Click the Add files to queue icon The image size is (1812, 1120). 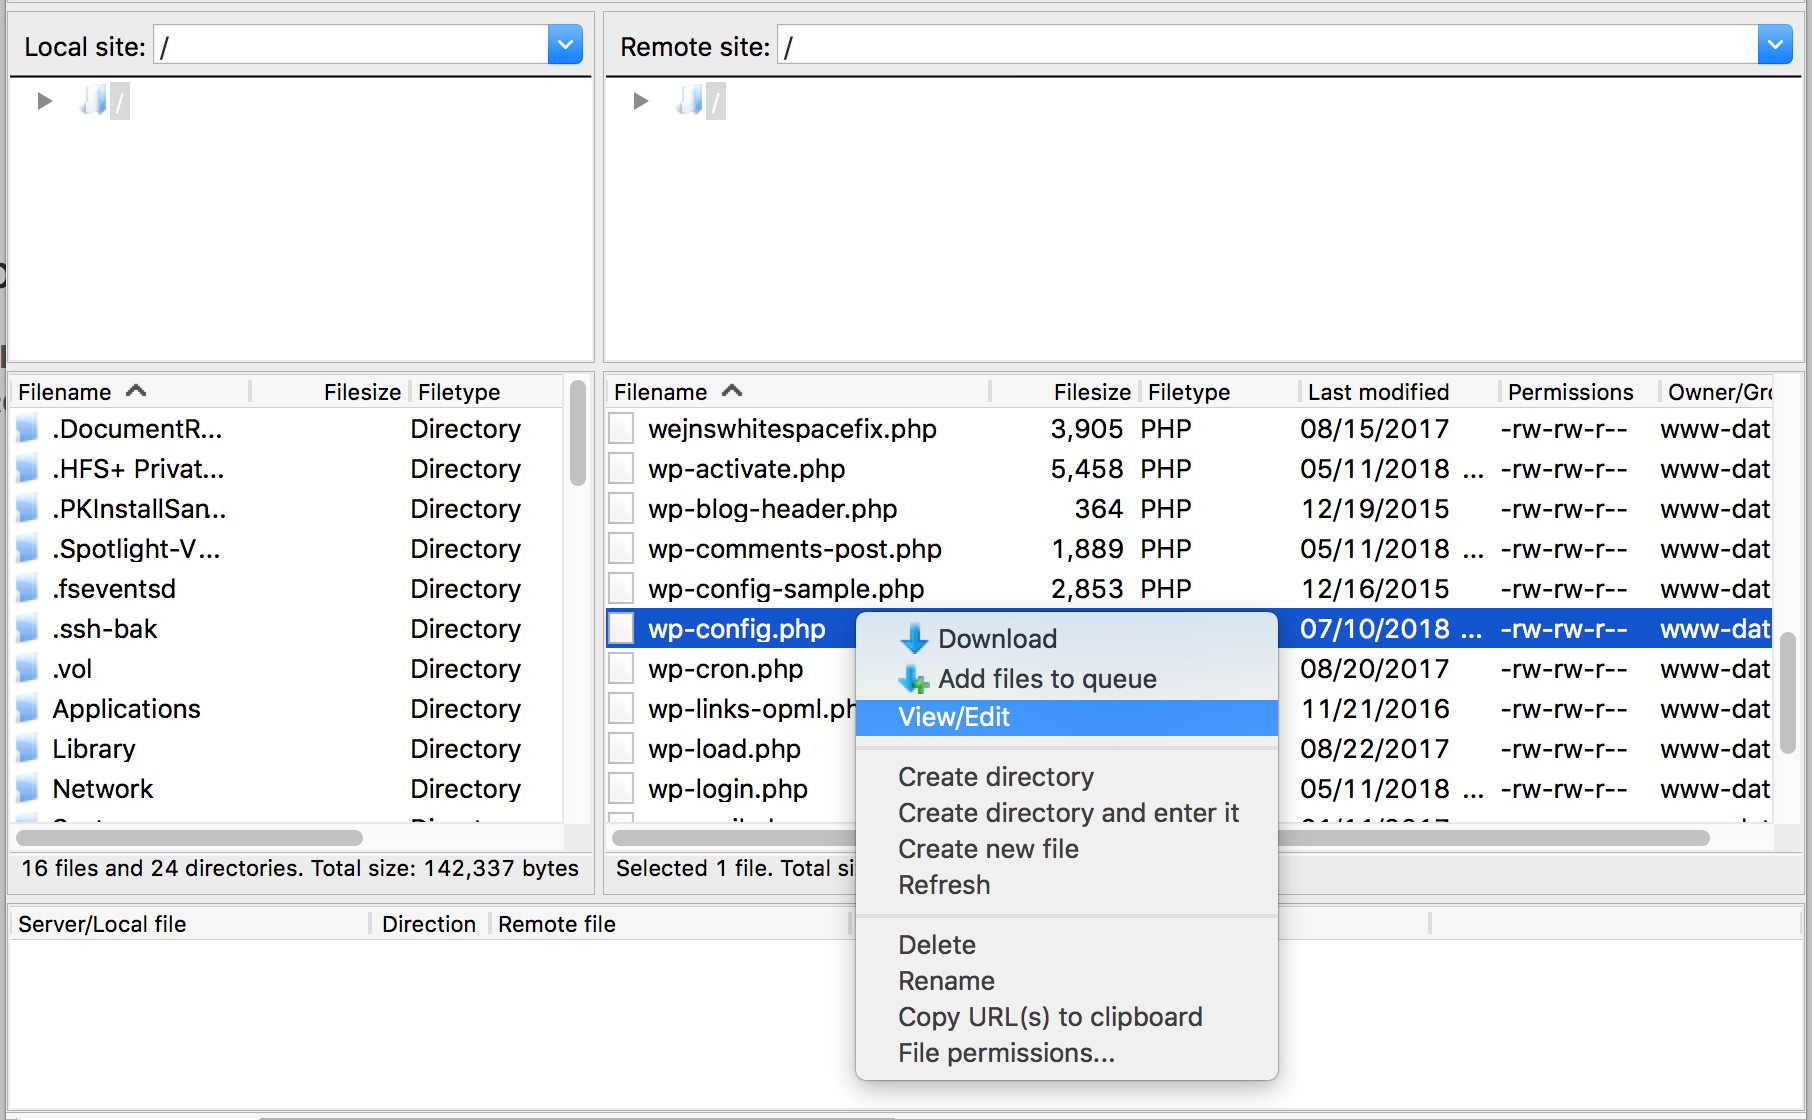tap(914, 680)
